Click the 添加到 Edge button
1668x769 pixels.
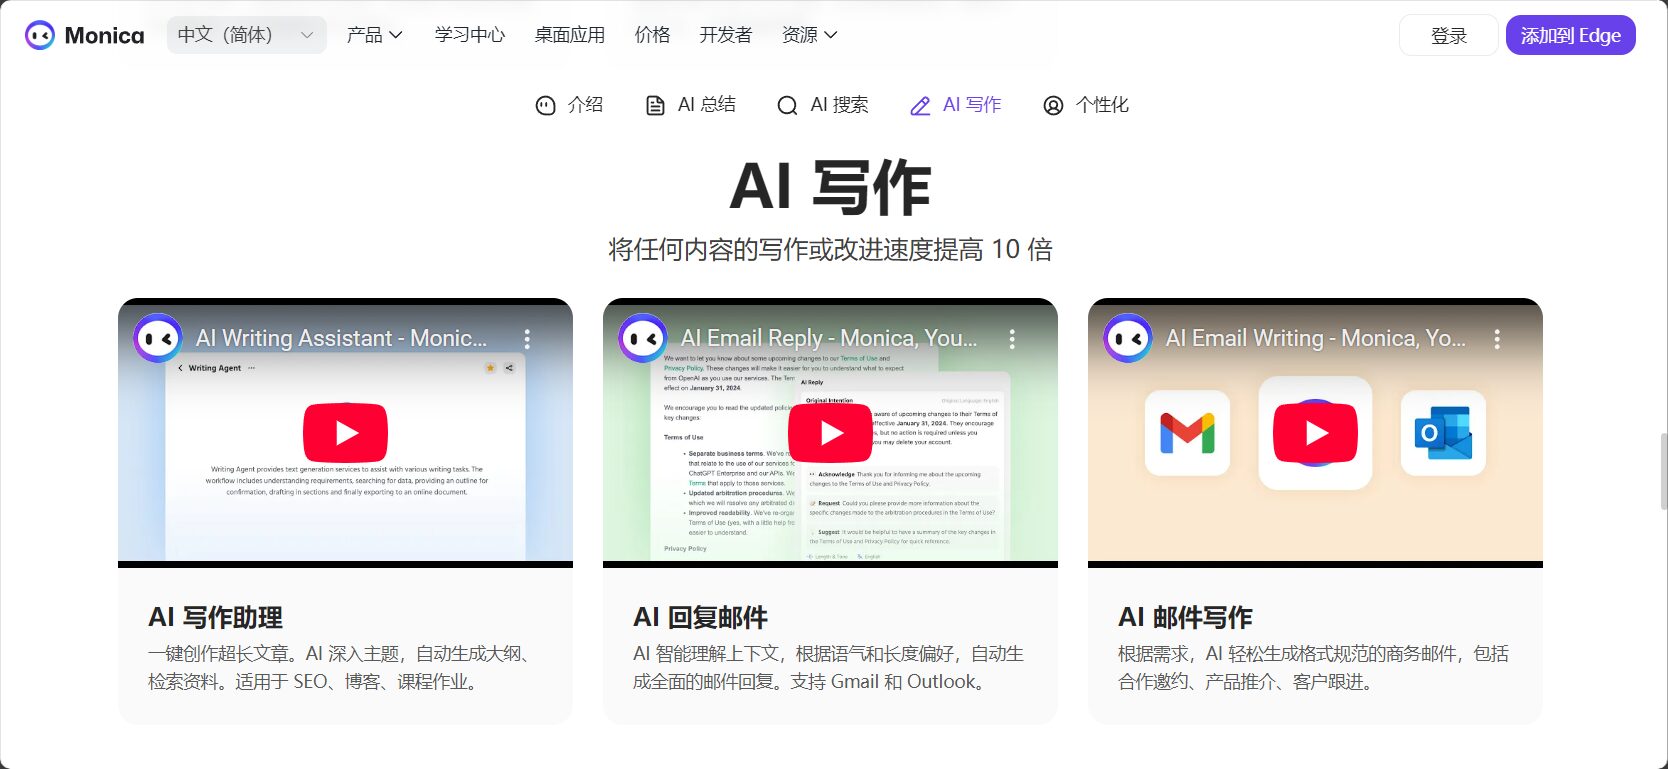(x=1570, y=35)
